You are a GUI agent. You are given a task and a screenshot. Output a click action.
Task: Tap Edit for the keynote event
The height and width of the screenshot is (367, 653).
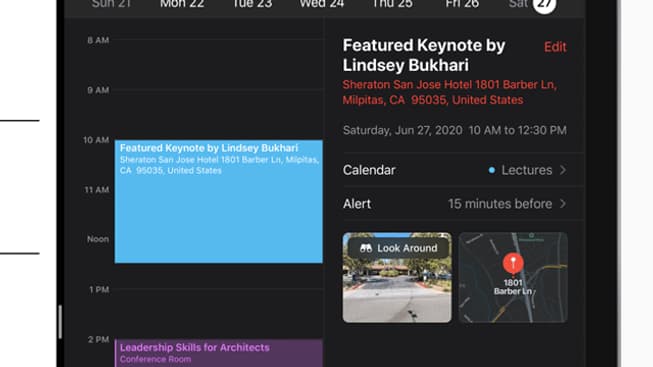click(x=555, y=47)
